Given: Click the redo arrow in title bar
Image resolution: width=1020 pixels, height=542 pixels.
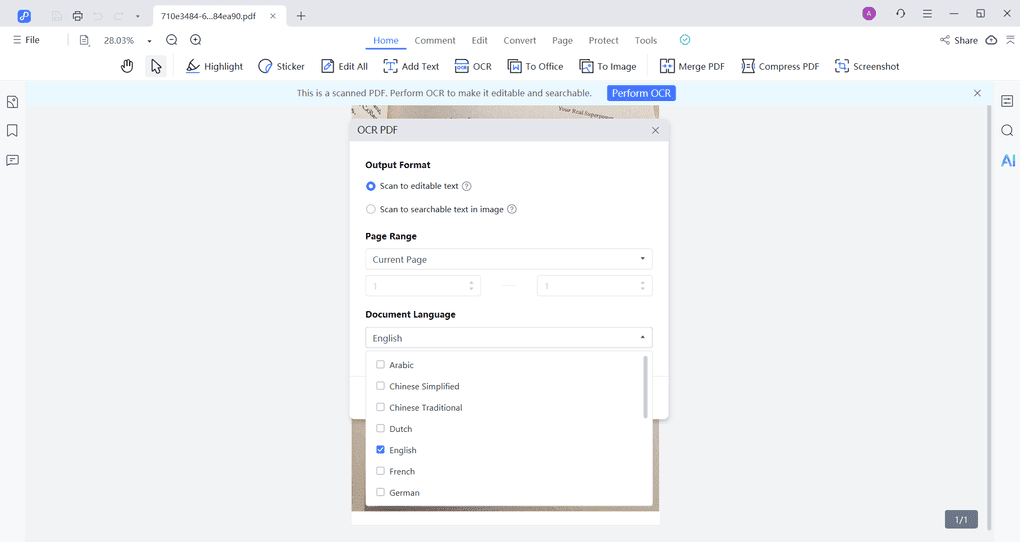Looking at the screenshot, I should point(118,16).
